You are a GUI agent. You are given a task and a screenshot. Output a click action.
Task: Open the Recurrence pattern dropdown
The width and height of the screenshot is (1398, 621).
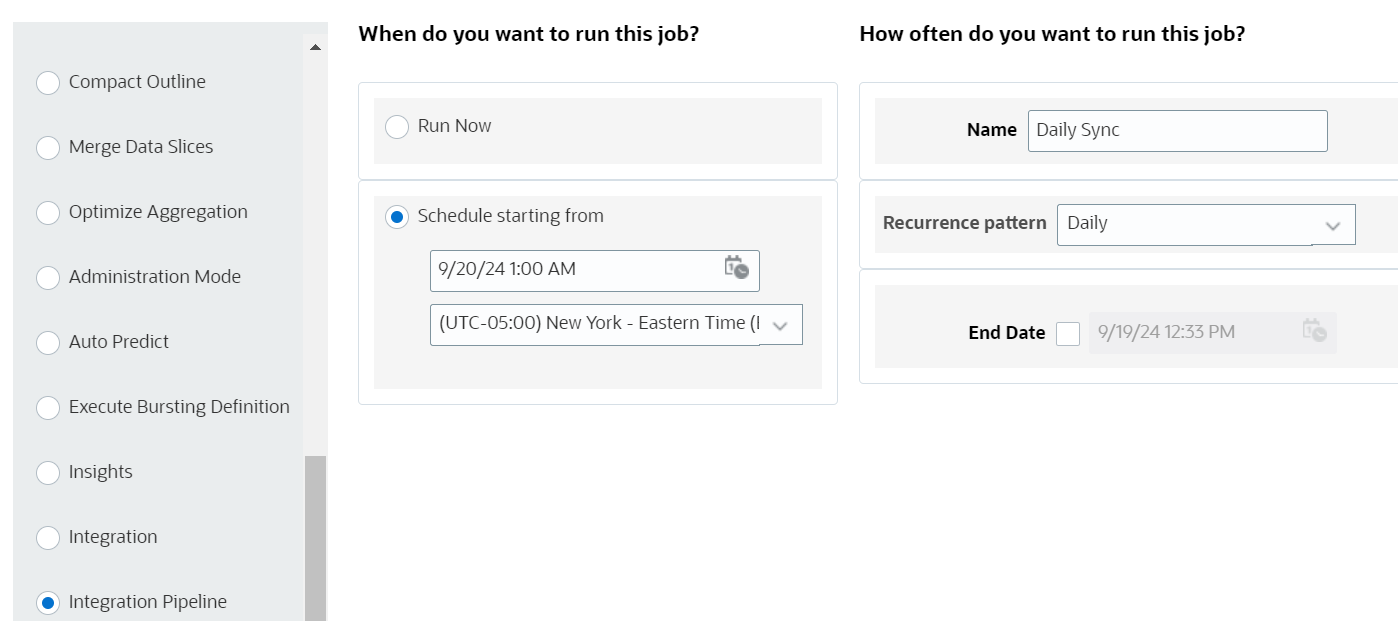[x=1332, y=225]
